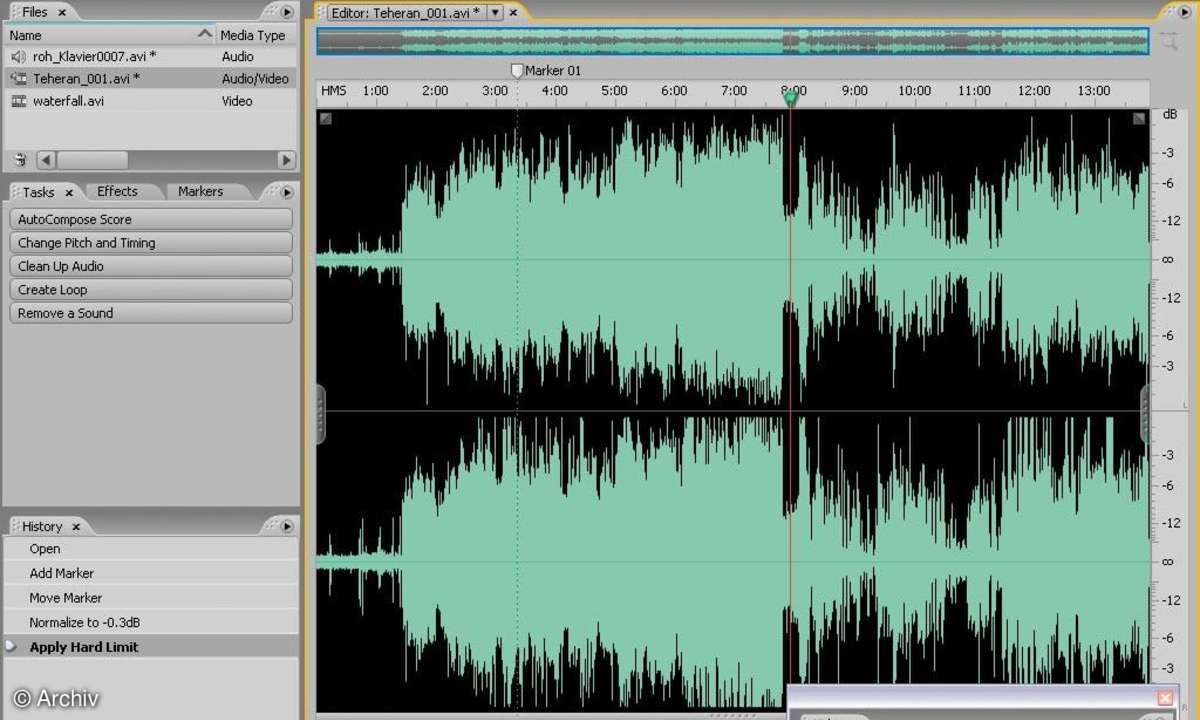Click the fade-in handle at the waveform's top-left corner
Screen dimensions: 1200x720
click(x=325, y=118)
